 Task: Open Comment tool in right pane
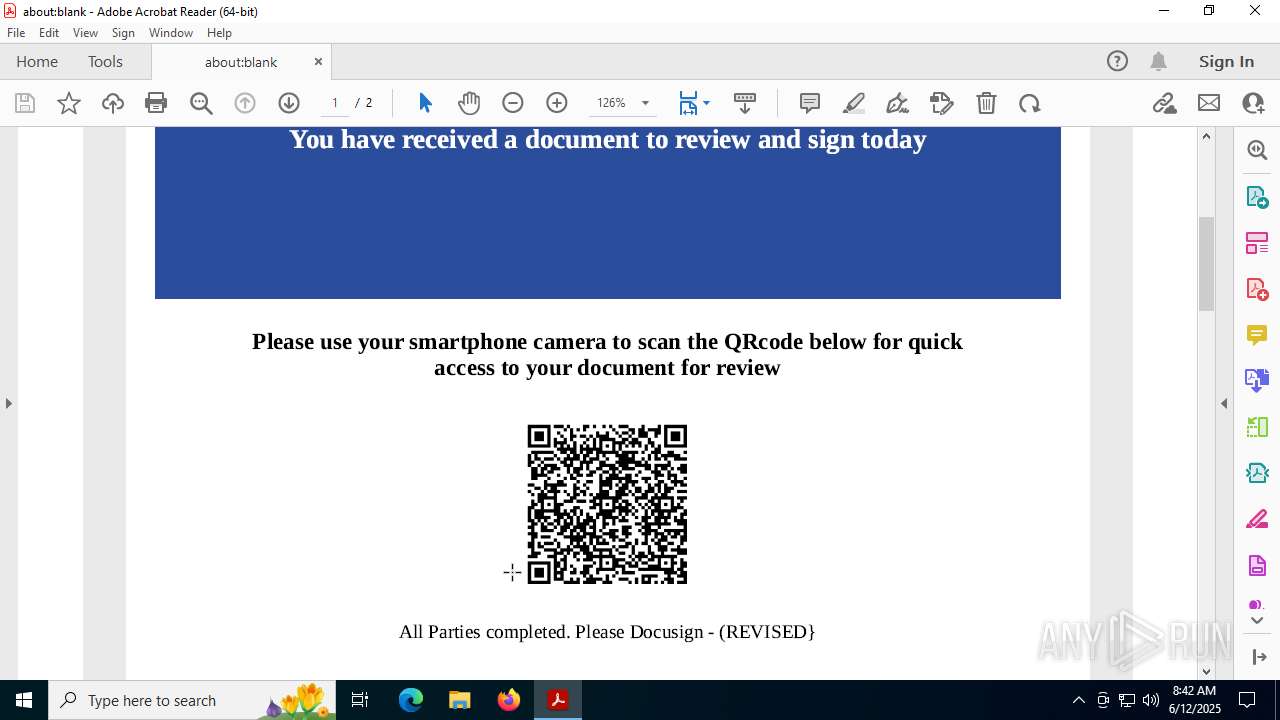point(1257,334)
